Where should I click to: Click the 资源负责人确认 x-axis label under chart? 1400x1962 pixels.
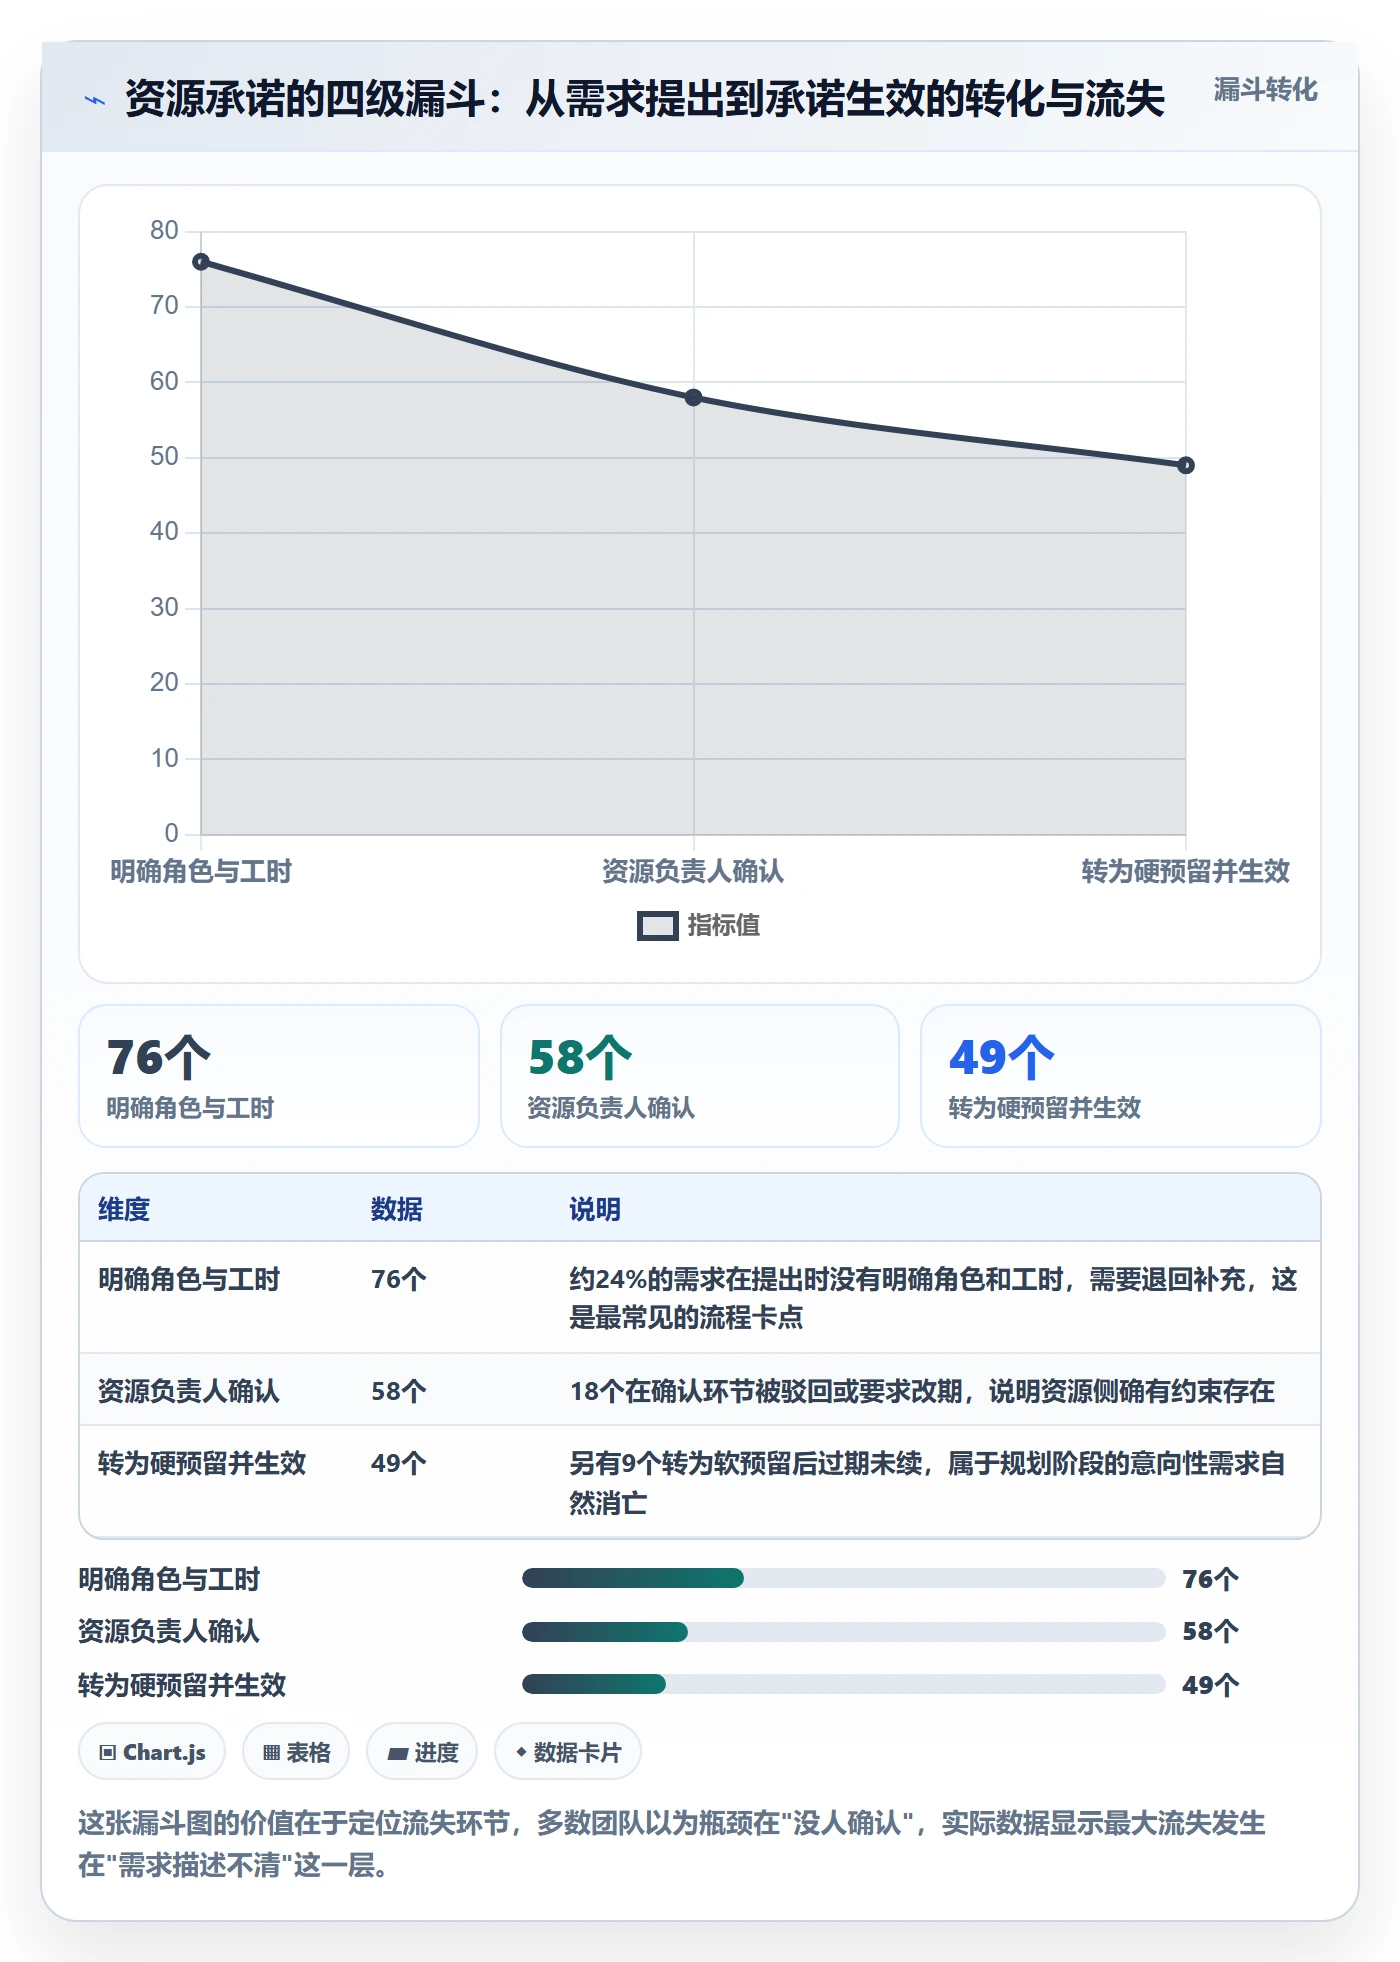coord(693,871)
